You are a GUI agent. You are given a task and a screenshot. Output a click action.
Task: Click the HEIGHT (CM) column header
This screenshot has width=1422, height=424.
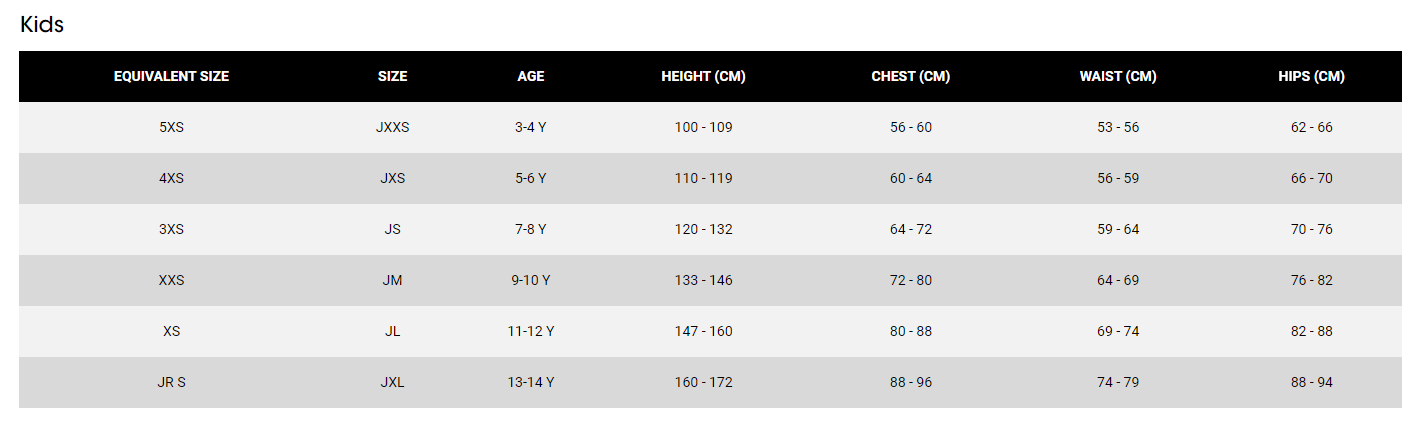pyautogui.click(x=703, y=76)
